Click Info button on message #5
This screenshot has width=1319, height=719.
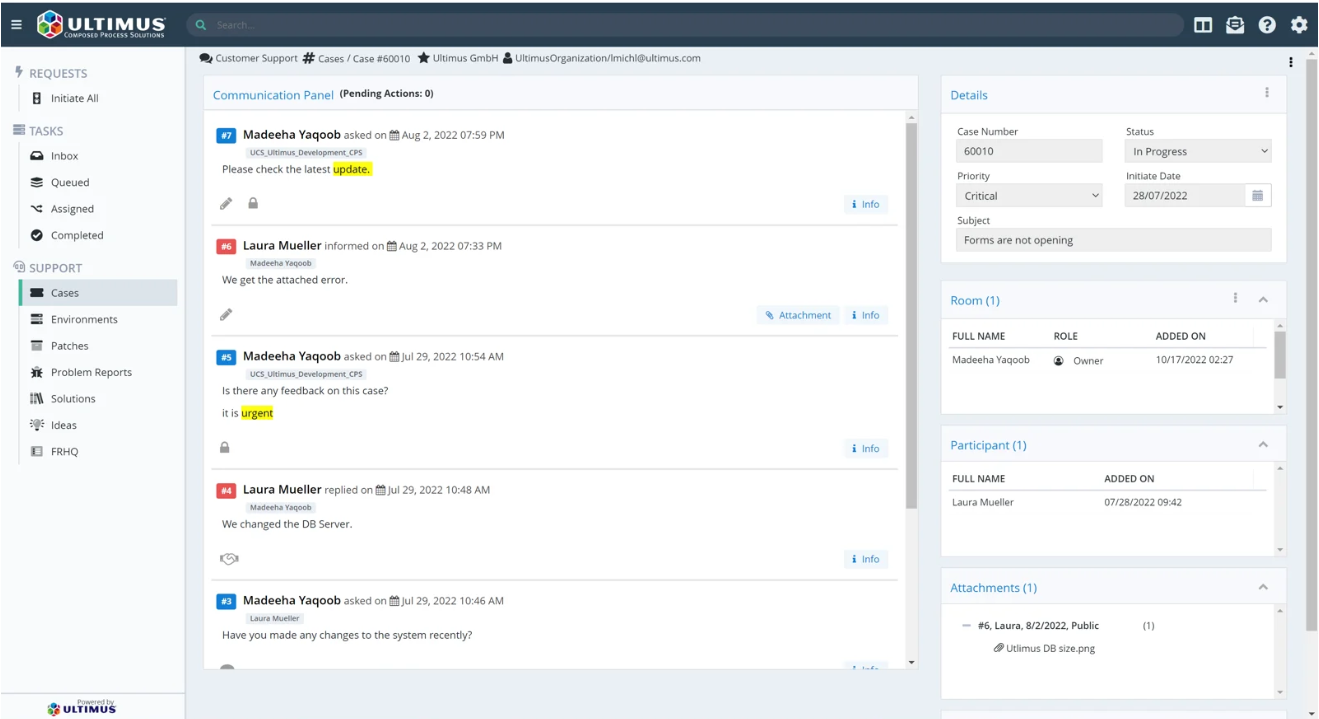(x=866, y=448)
